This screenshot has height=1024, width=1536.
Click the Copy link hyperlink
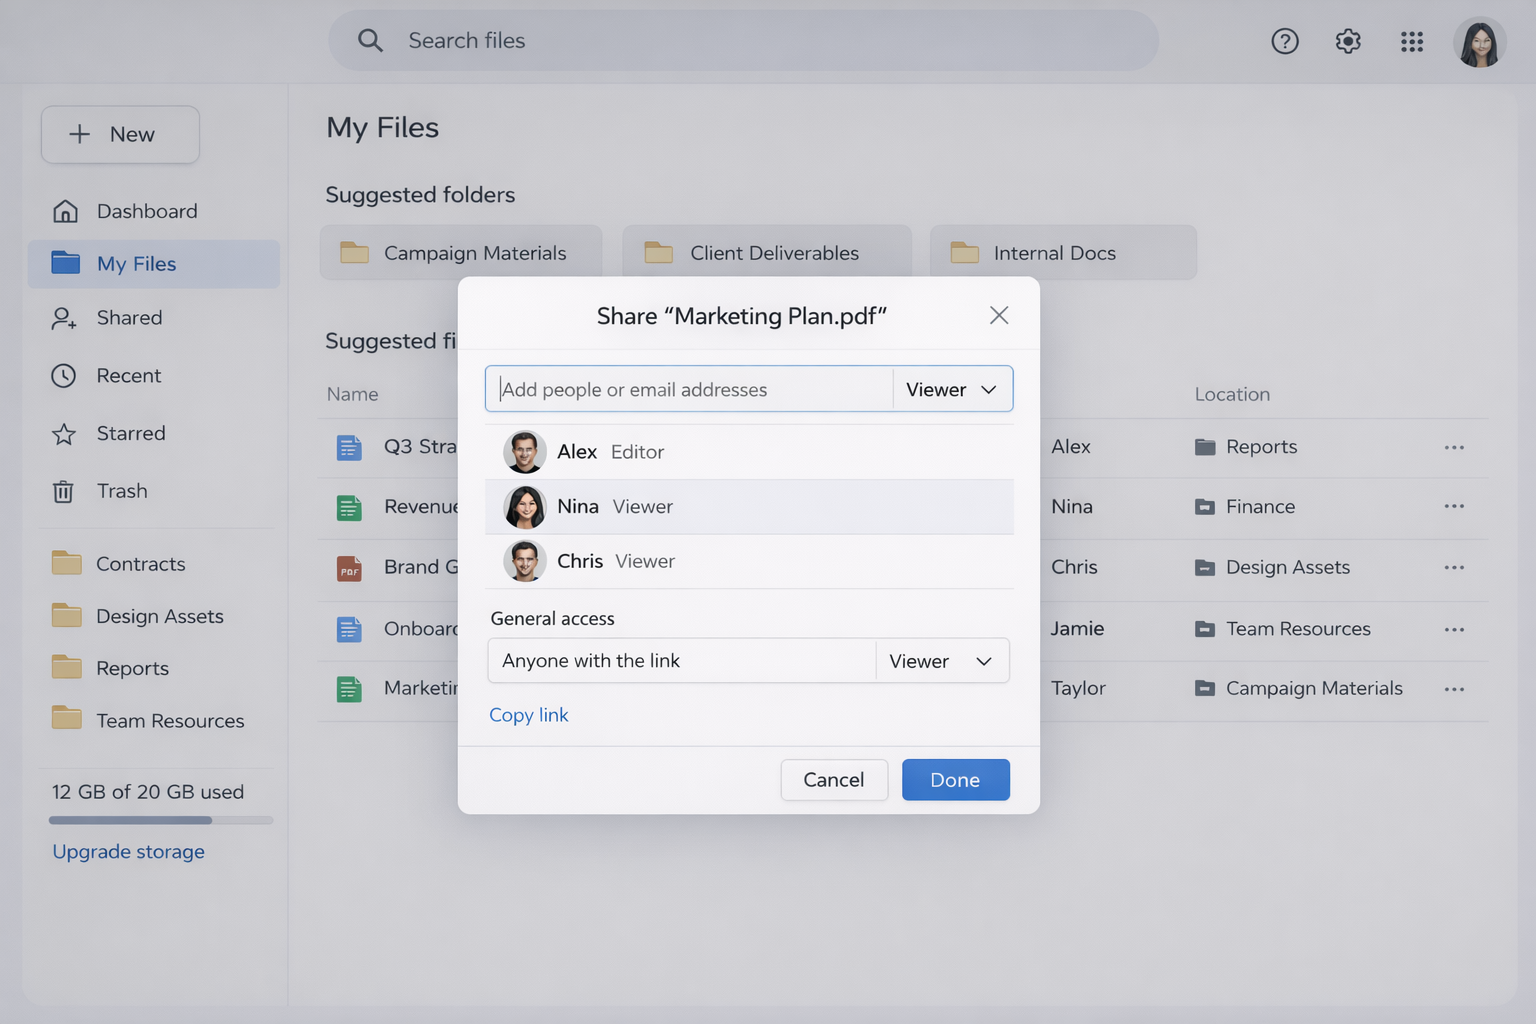pyautogui.click(x=528, y=715)
